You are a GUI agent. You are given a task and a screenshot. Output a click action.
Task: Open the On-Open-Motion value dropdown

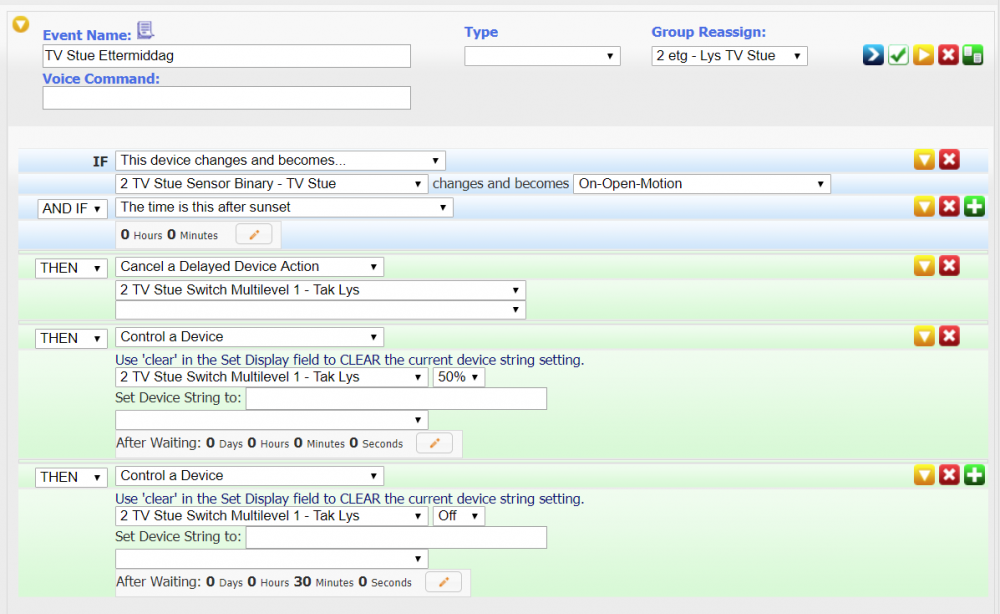coord(702,184)
